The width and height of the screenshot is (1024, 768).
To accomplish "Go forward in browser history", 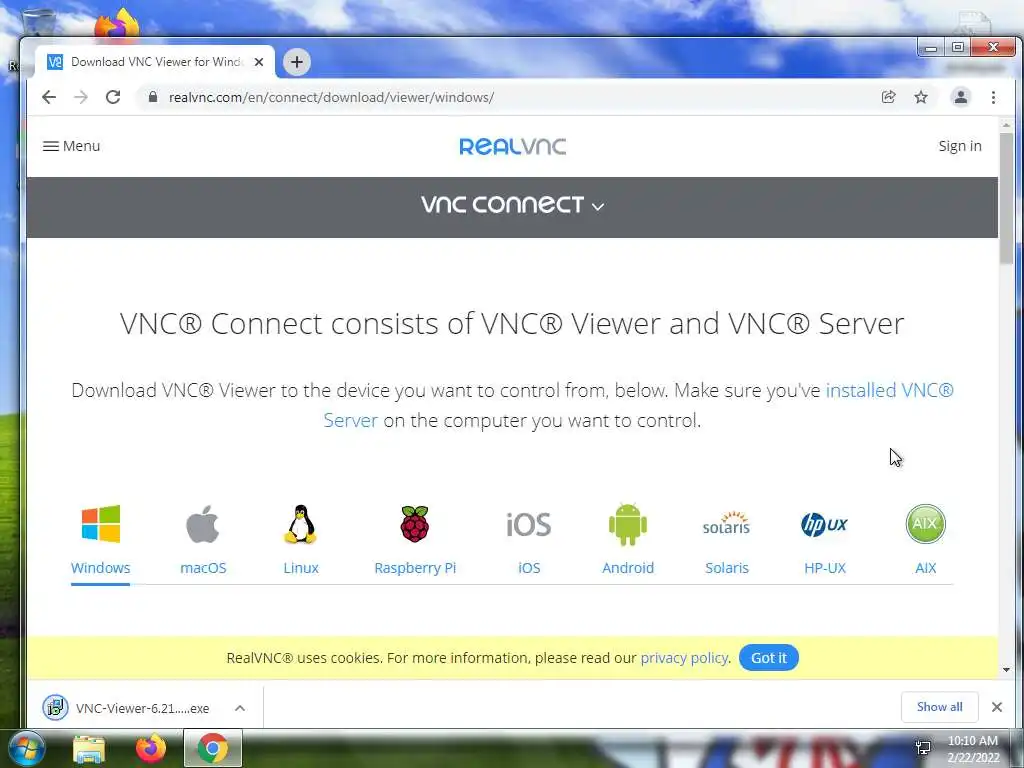I will click(80, 97).
